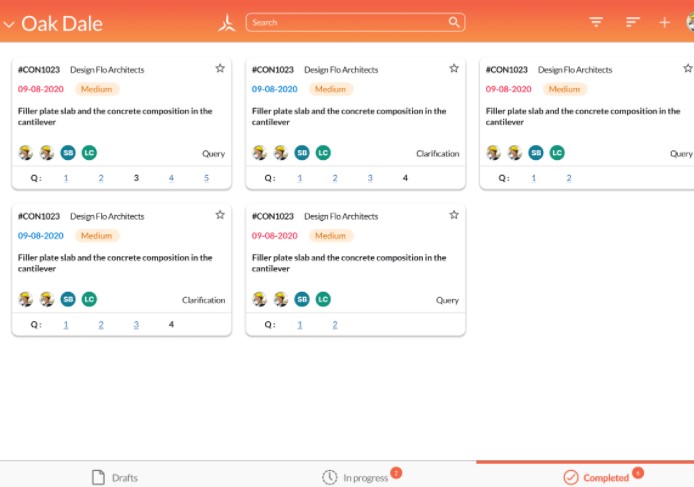This screenshot has height=487, width=694.
Task: Star the first-row Clarification card
Action: (x=454, y=68)
